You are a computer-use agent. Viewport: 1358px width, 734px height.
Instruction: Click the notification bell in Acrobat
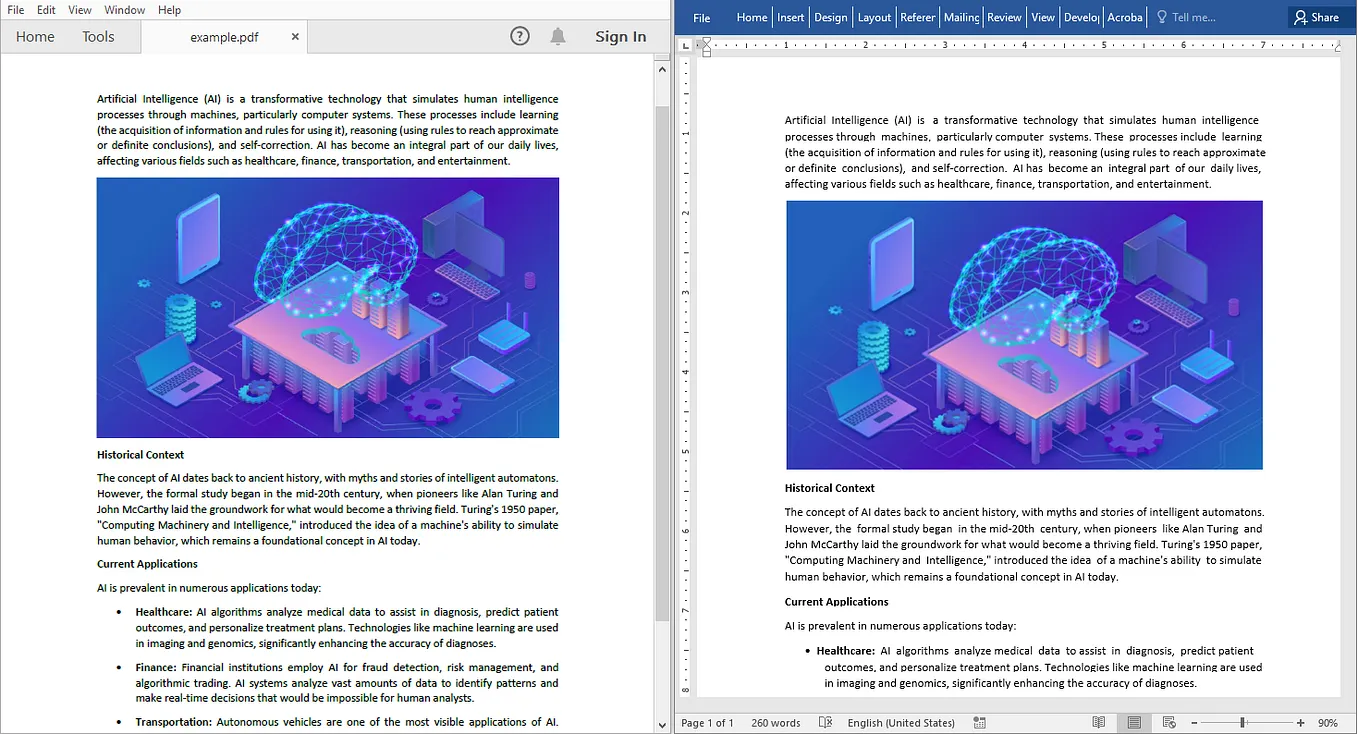(560, 35)
